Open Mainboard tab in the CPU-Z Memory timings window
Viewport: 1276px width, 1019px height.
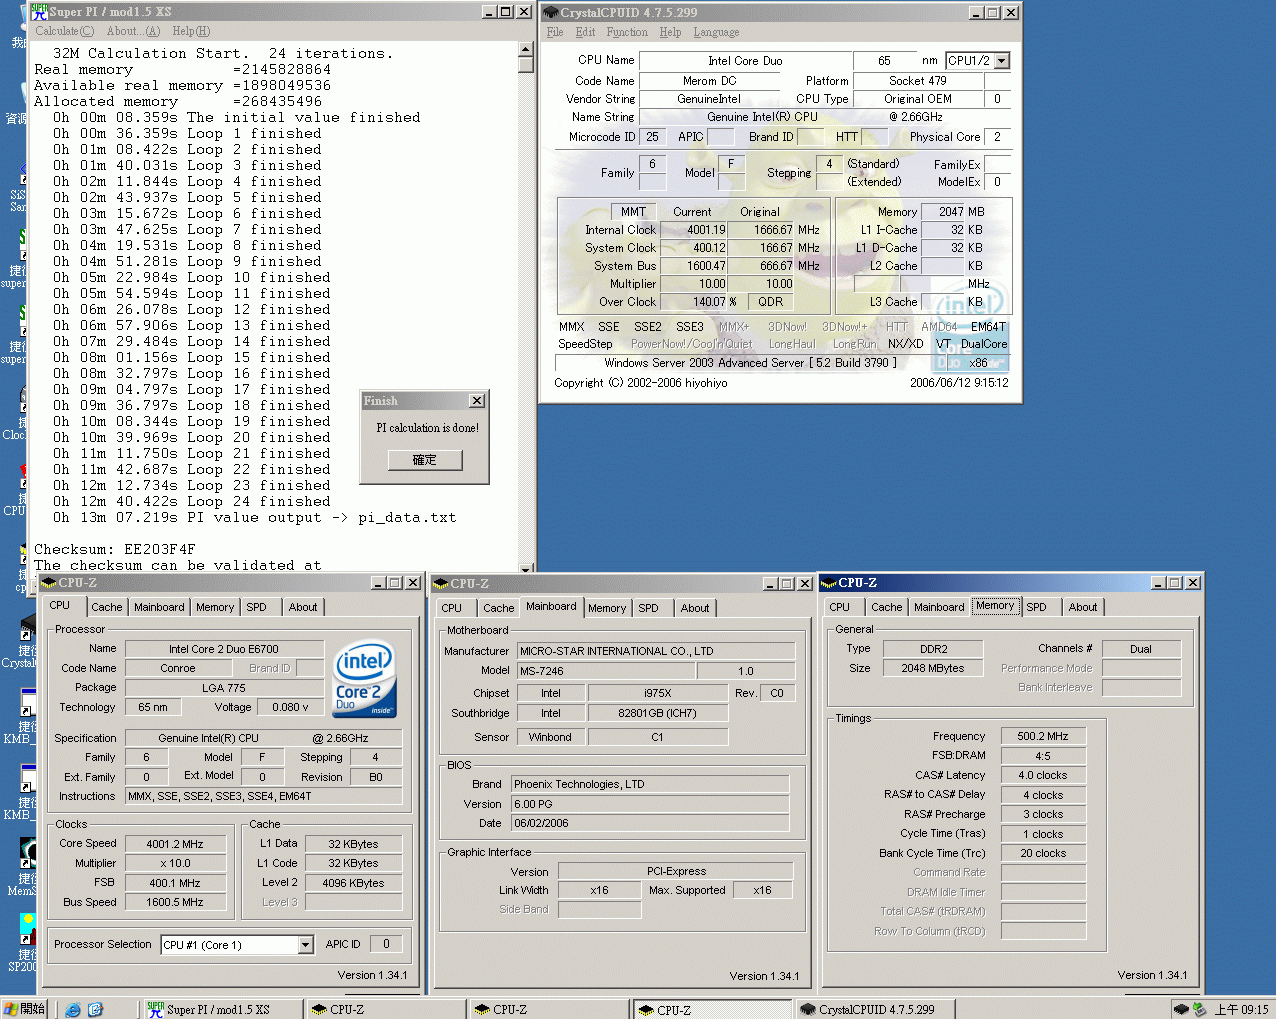[x=939, y=607]
